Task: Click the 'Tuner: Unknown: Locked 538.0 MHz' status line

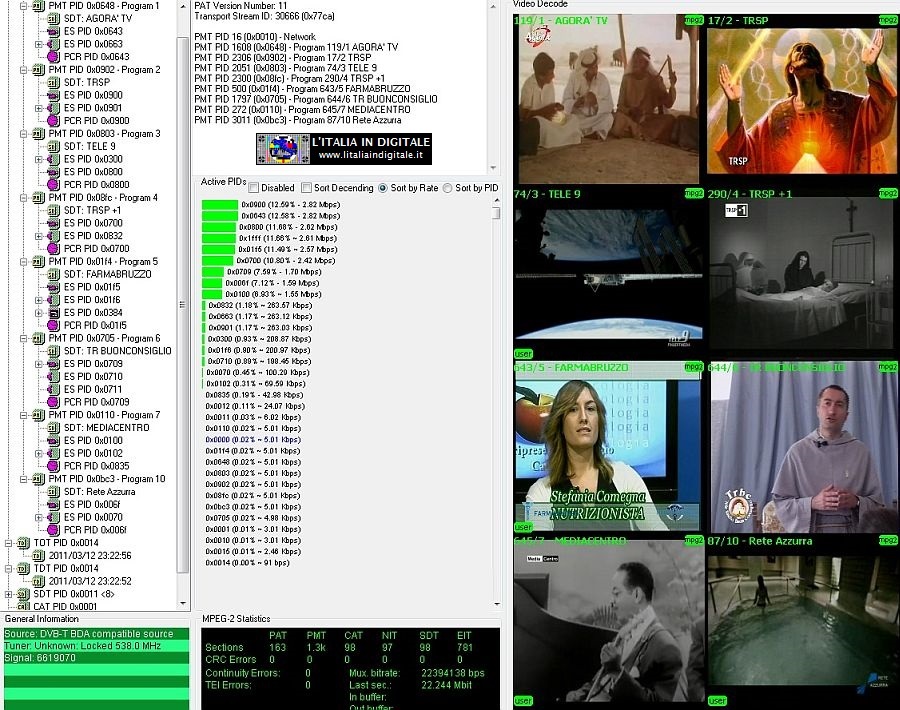Action: (96, 646)
